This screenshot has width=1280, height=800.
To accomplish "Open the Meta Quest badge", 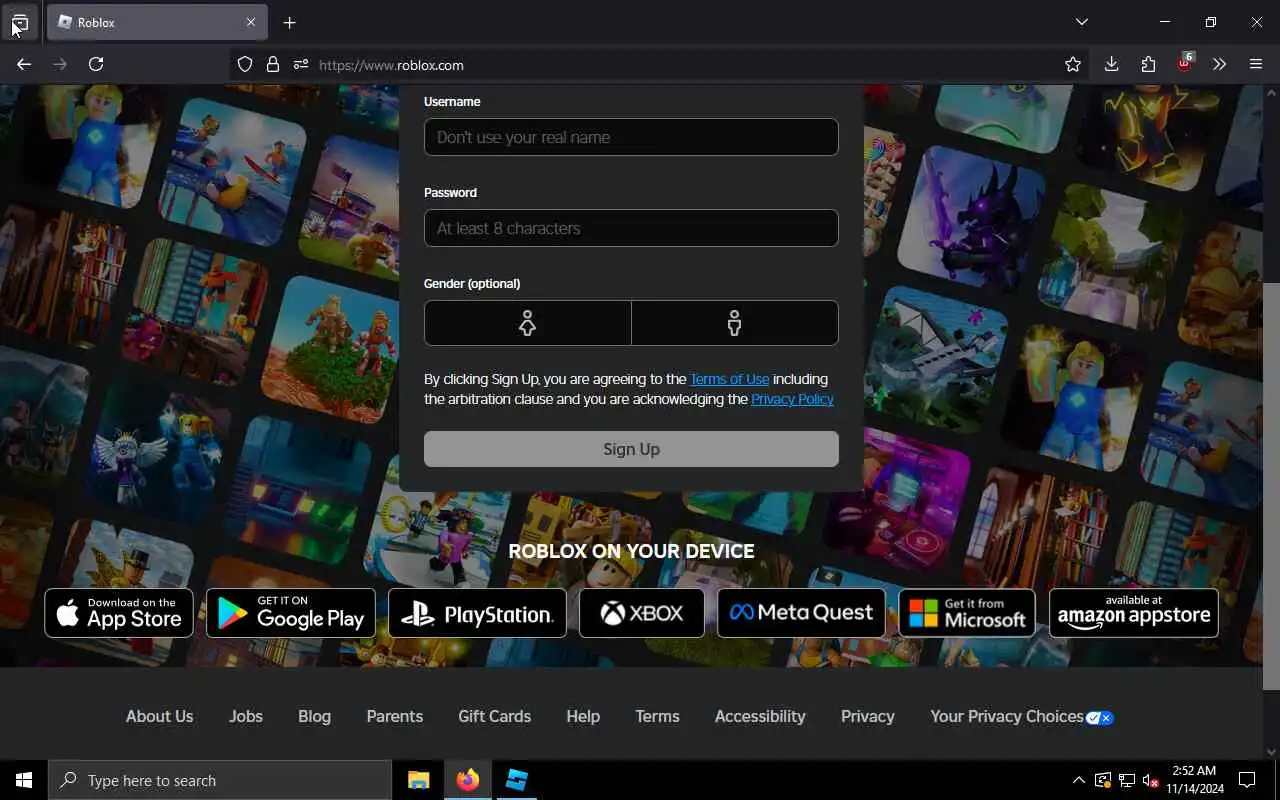I will click(x=801, y=613).
